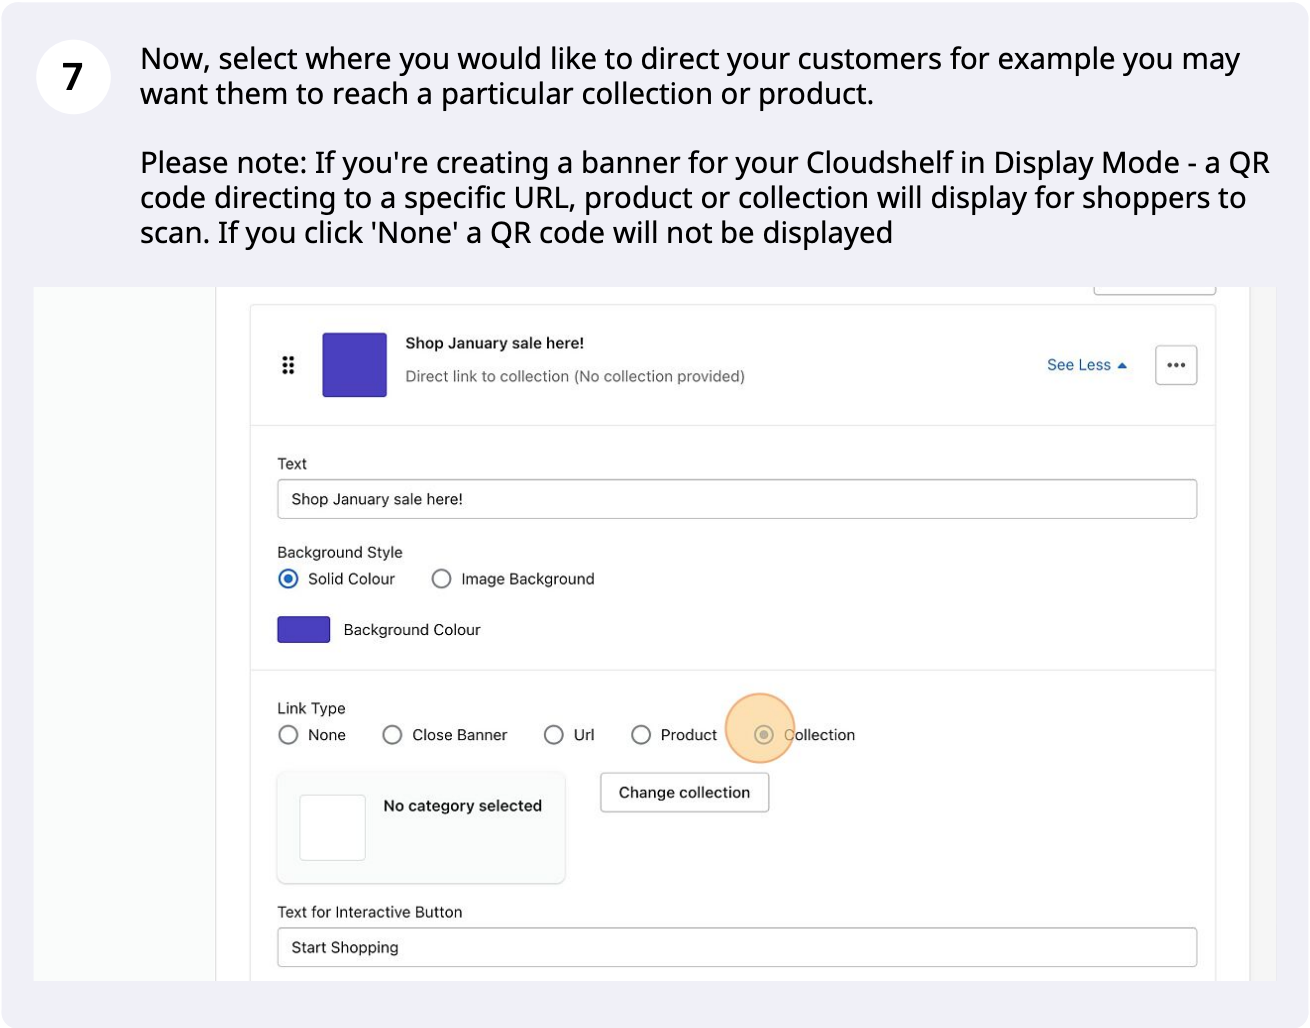This screenshot has height=1028, width=1310.
Task: Click the drag handle dots icon
Action: [288, 365]
